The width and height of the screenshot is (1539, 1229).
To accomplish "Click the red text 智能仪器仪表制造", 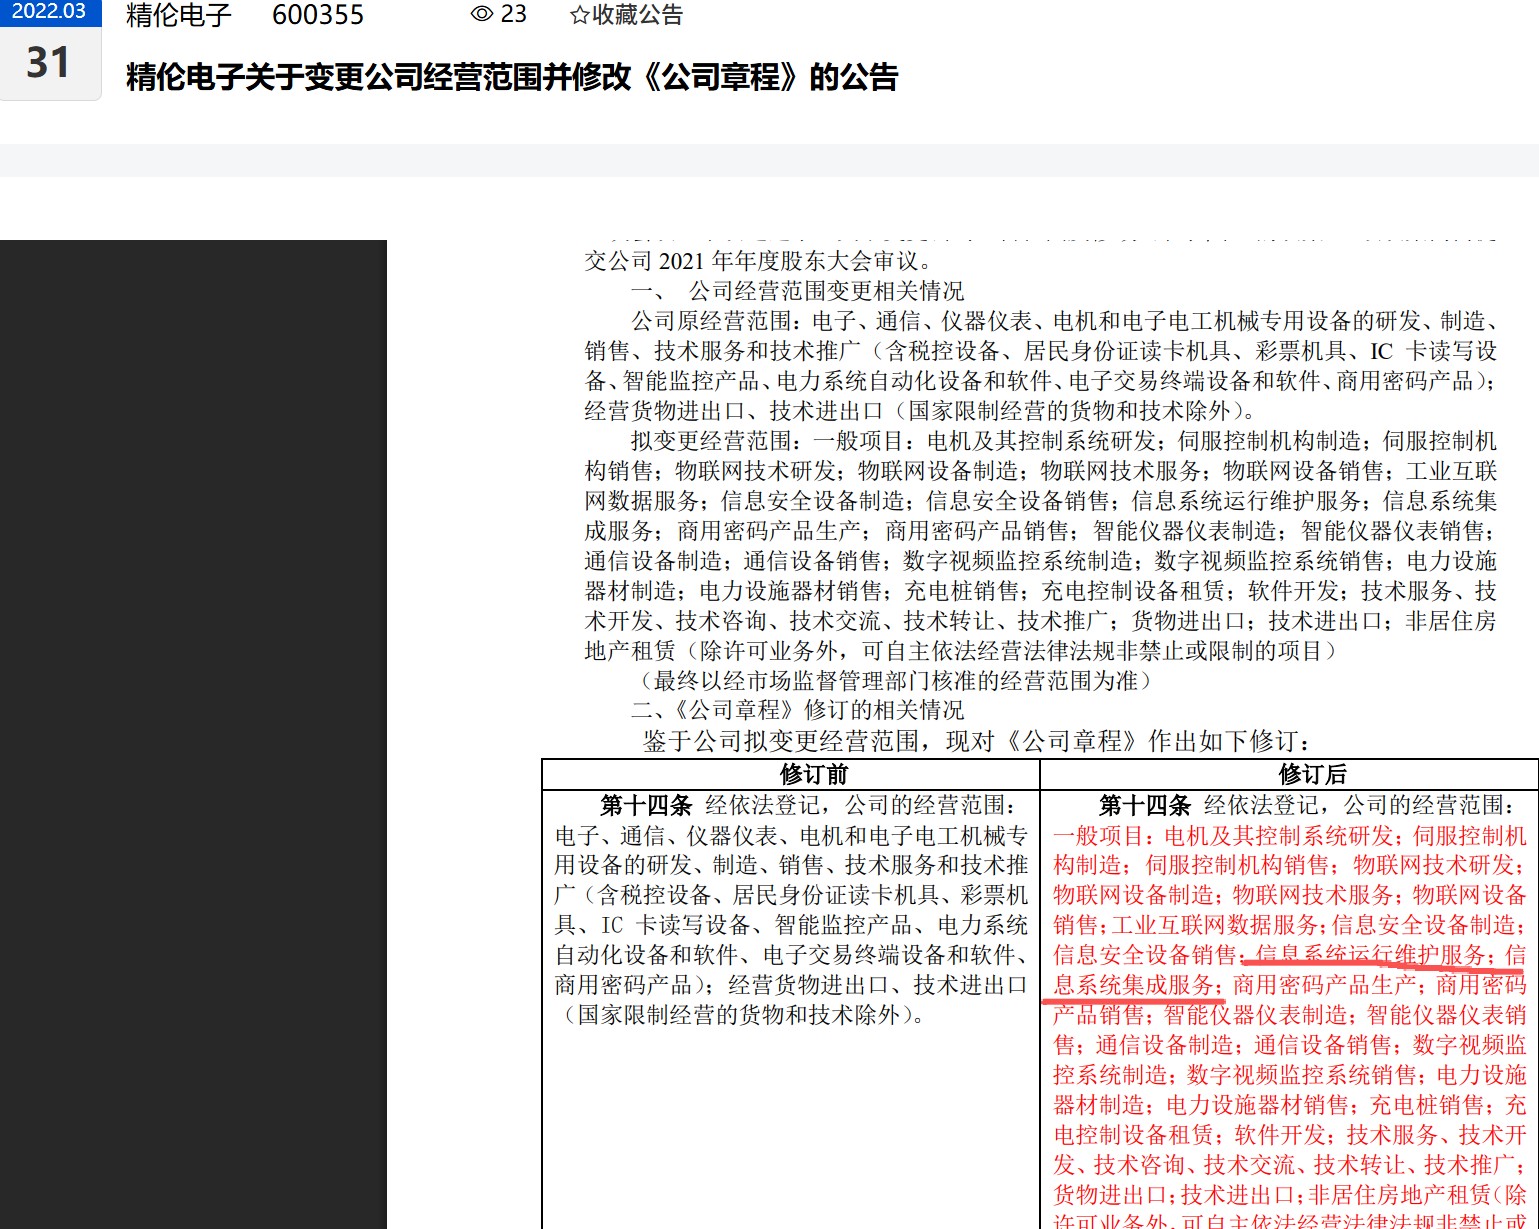I will [1256, 1015].
